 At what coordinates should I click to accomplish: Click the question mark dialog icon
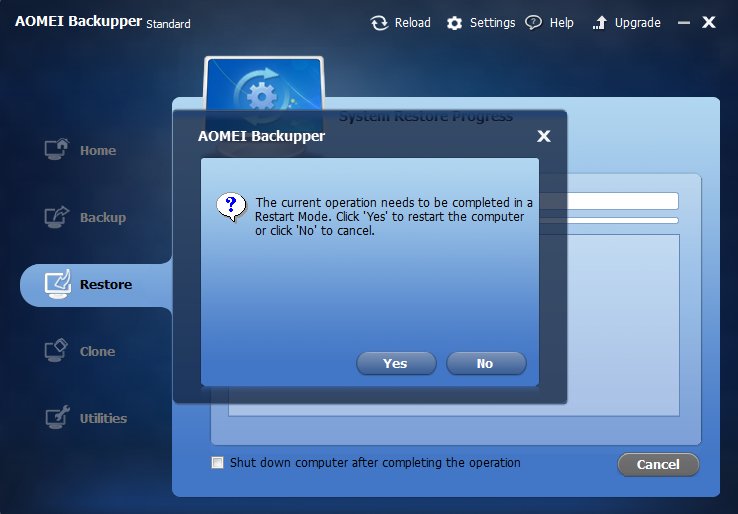[231, 207]
